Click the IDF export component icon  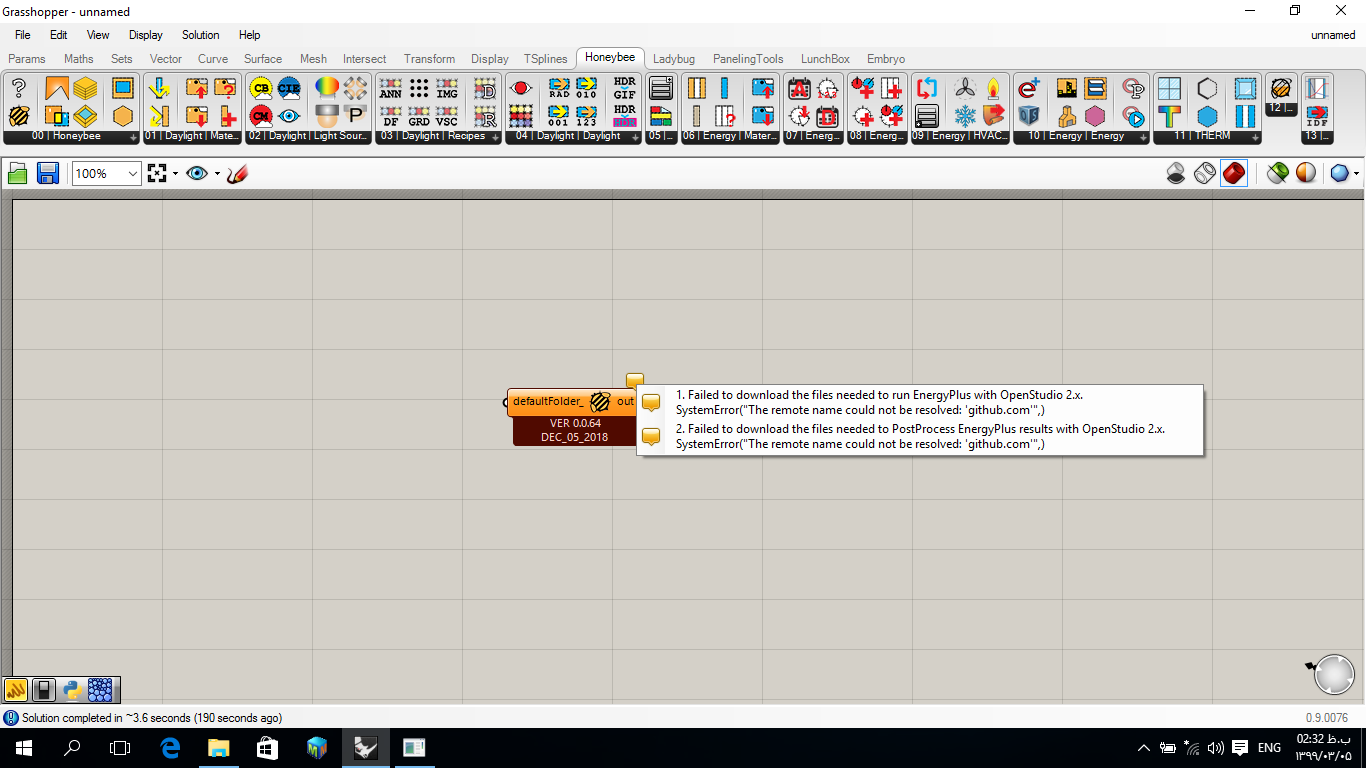tap(1317, 116)
